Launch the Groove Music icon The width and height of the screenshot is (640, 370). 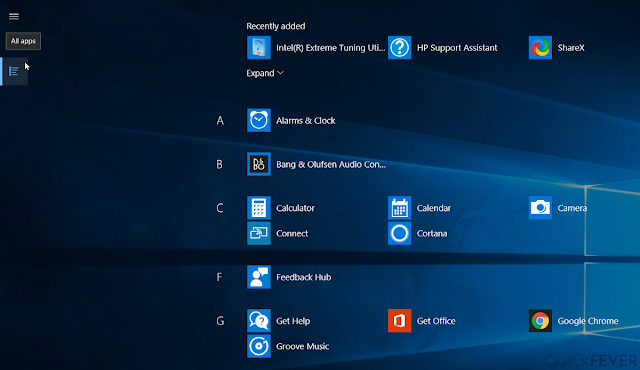click(x=259, y=346)
